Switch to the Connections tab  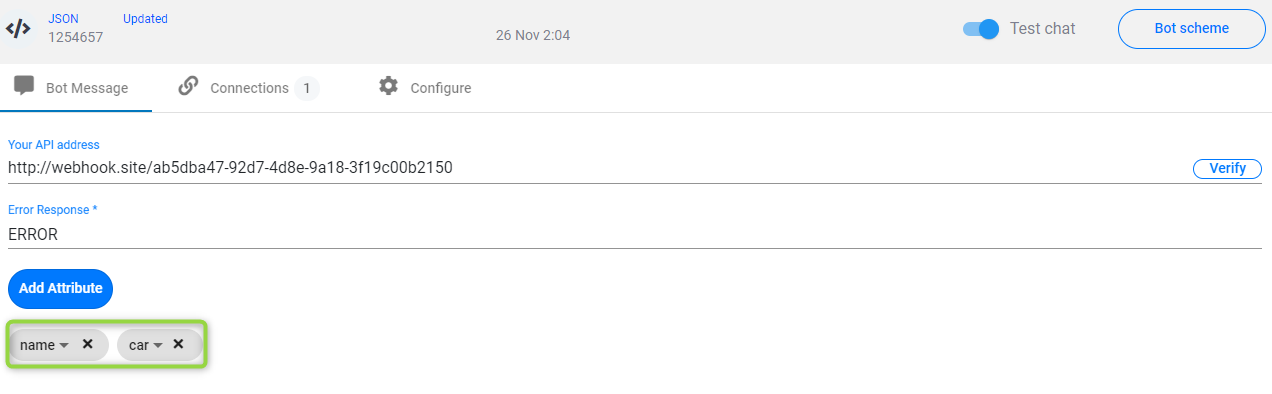pyautogui.click(x=249, y=88)
